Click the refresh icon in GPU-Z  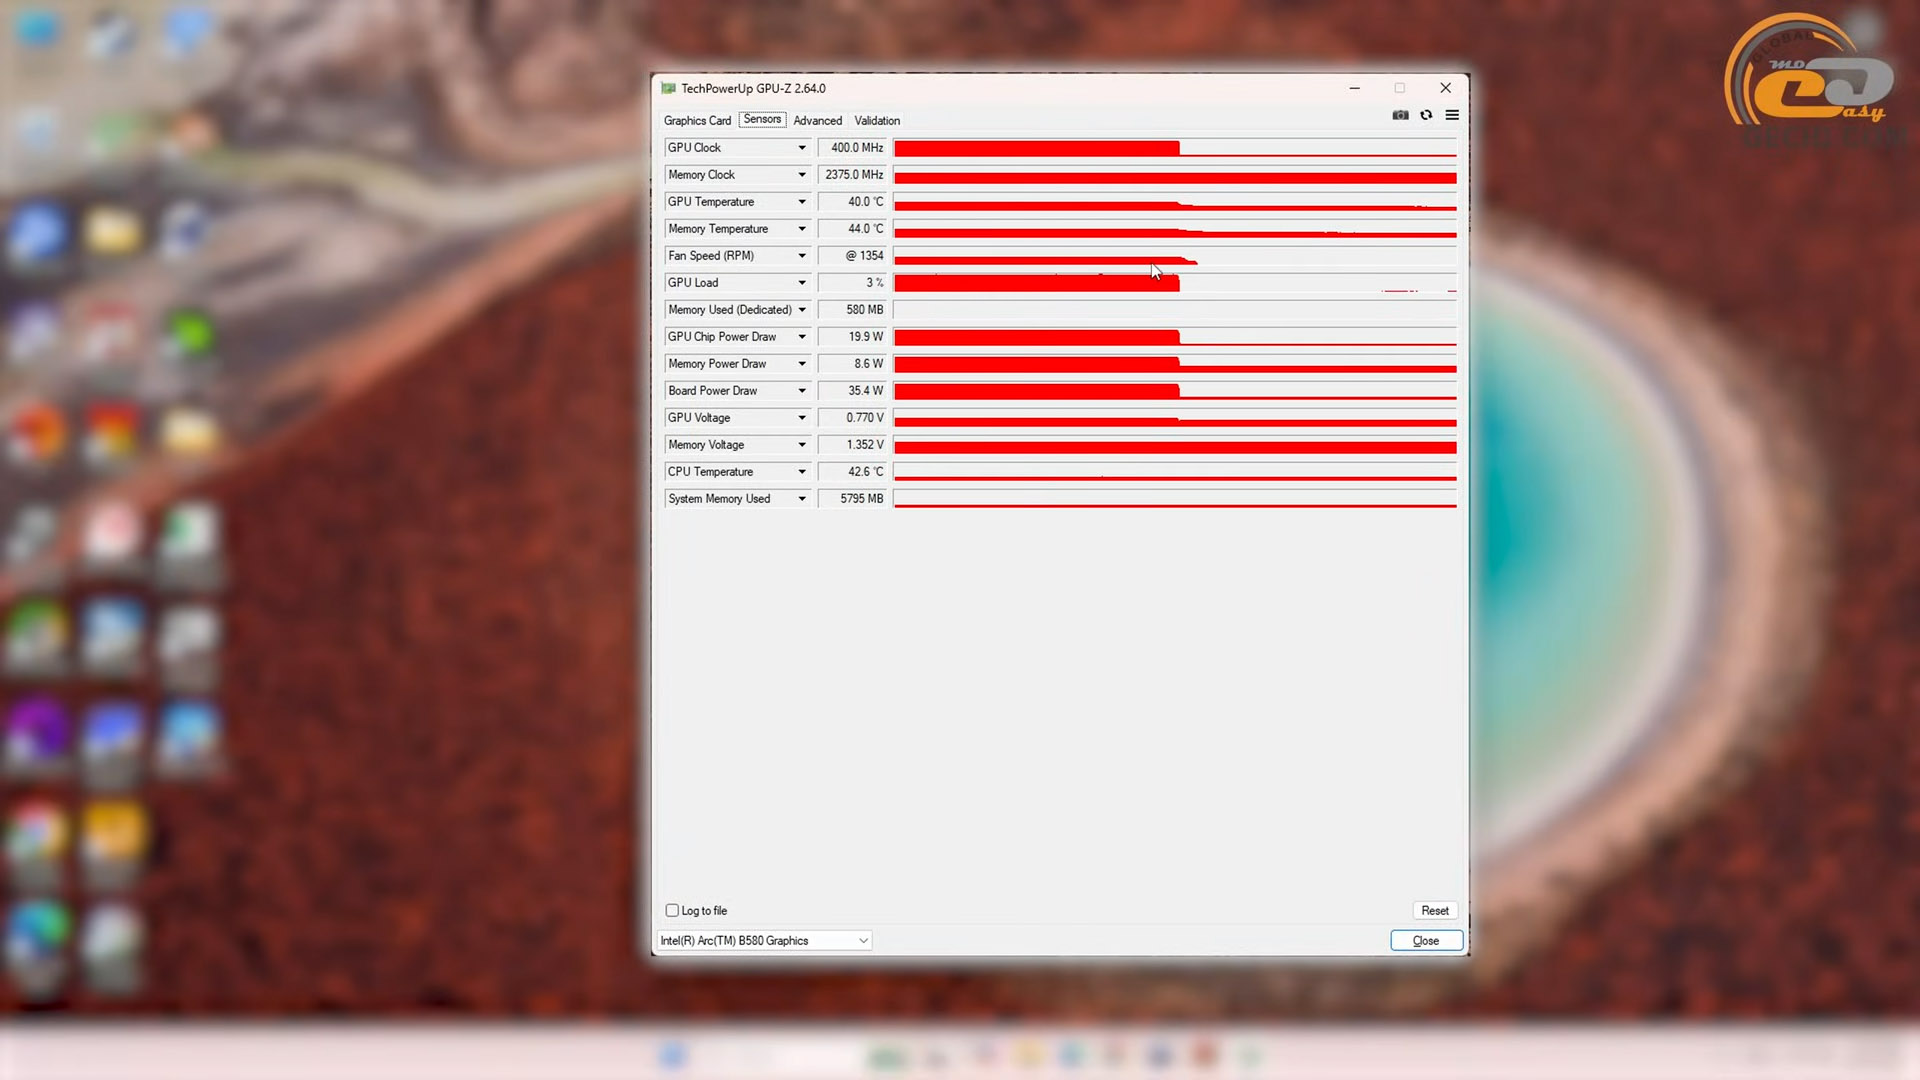(x=1426, y=115)
